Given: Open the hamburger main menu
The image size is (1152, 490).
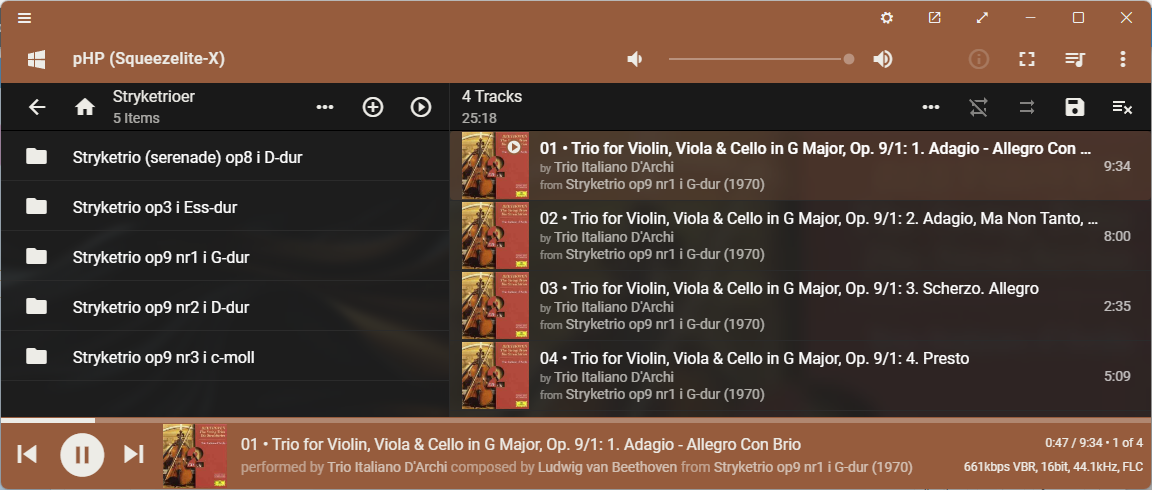Looking at the screenshot, I should [x=25, y=18].
